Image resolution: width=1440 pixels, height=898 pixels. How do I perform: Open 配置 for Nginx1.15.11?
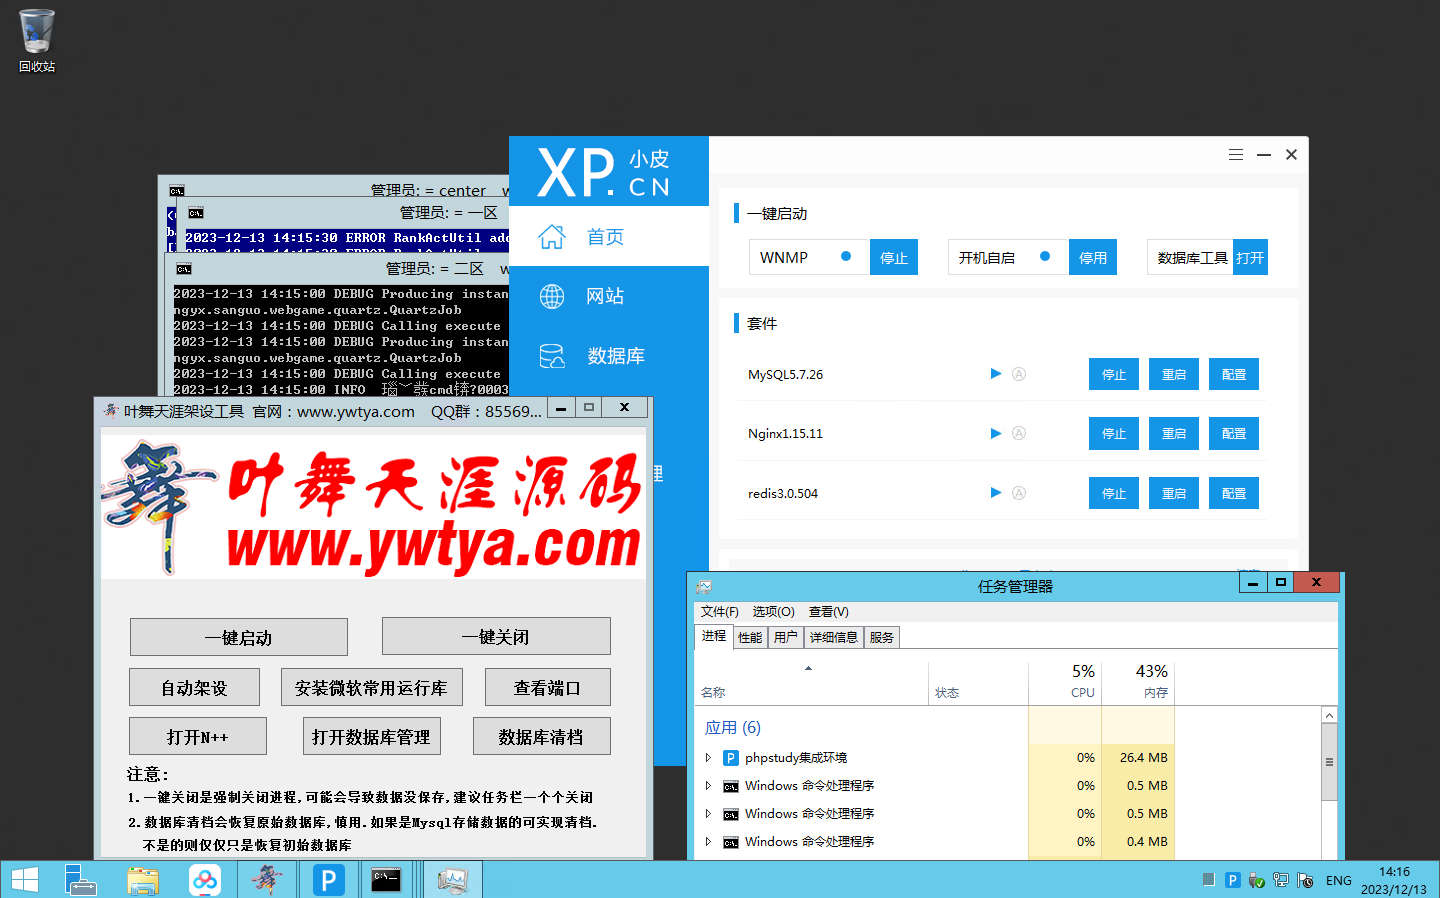pos(1234,433)
